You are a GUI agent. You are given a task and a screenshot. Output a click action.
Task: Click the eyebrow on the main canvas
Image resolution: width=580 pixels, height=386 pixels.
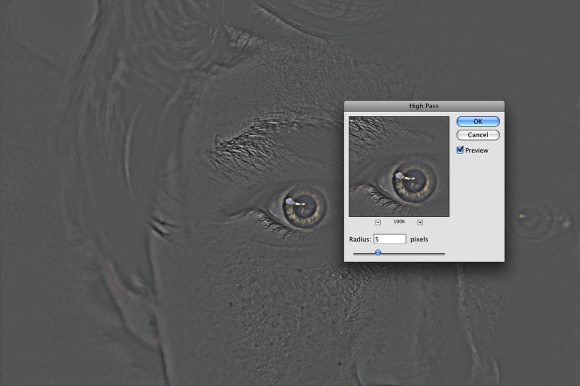coord(259,144)
